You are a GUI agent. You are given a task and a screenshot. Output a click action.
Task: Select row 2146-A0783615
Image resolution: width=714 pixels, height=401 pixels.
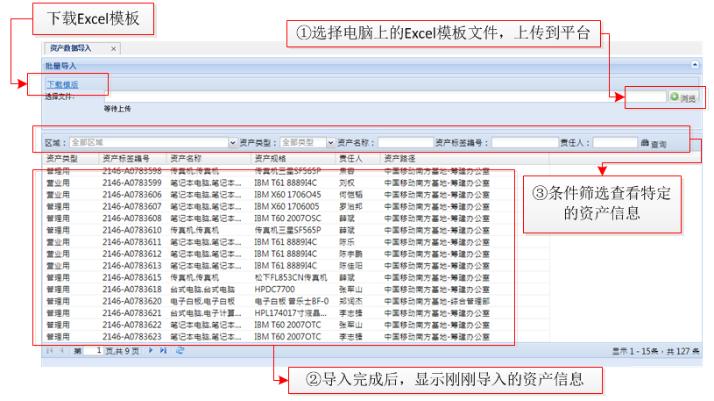pyautogui.click(x=296, y=278)
